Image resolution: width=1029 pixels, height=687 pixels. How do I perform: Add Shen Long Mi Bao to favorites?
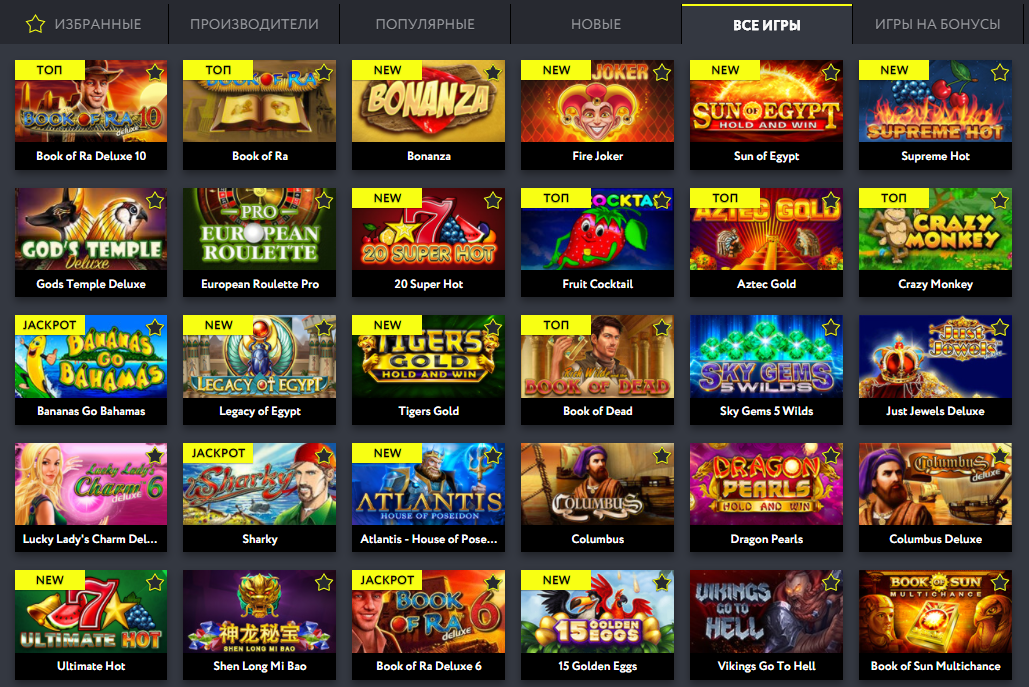324,582
